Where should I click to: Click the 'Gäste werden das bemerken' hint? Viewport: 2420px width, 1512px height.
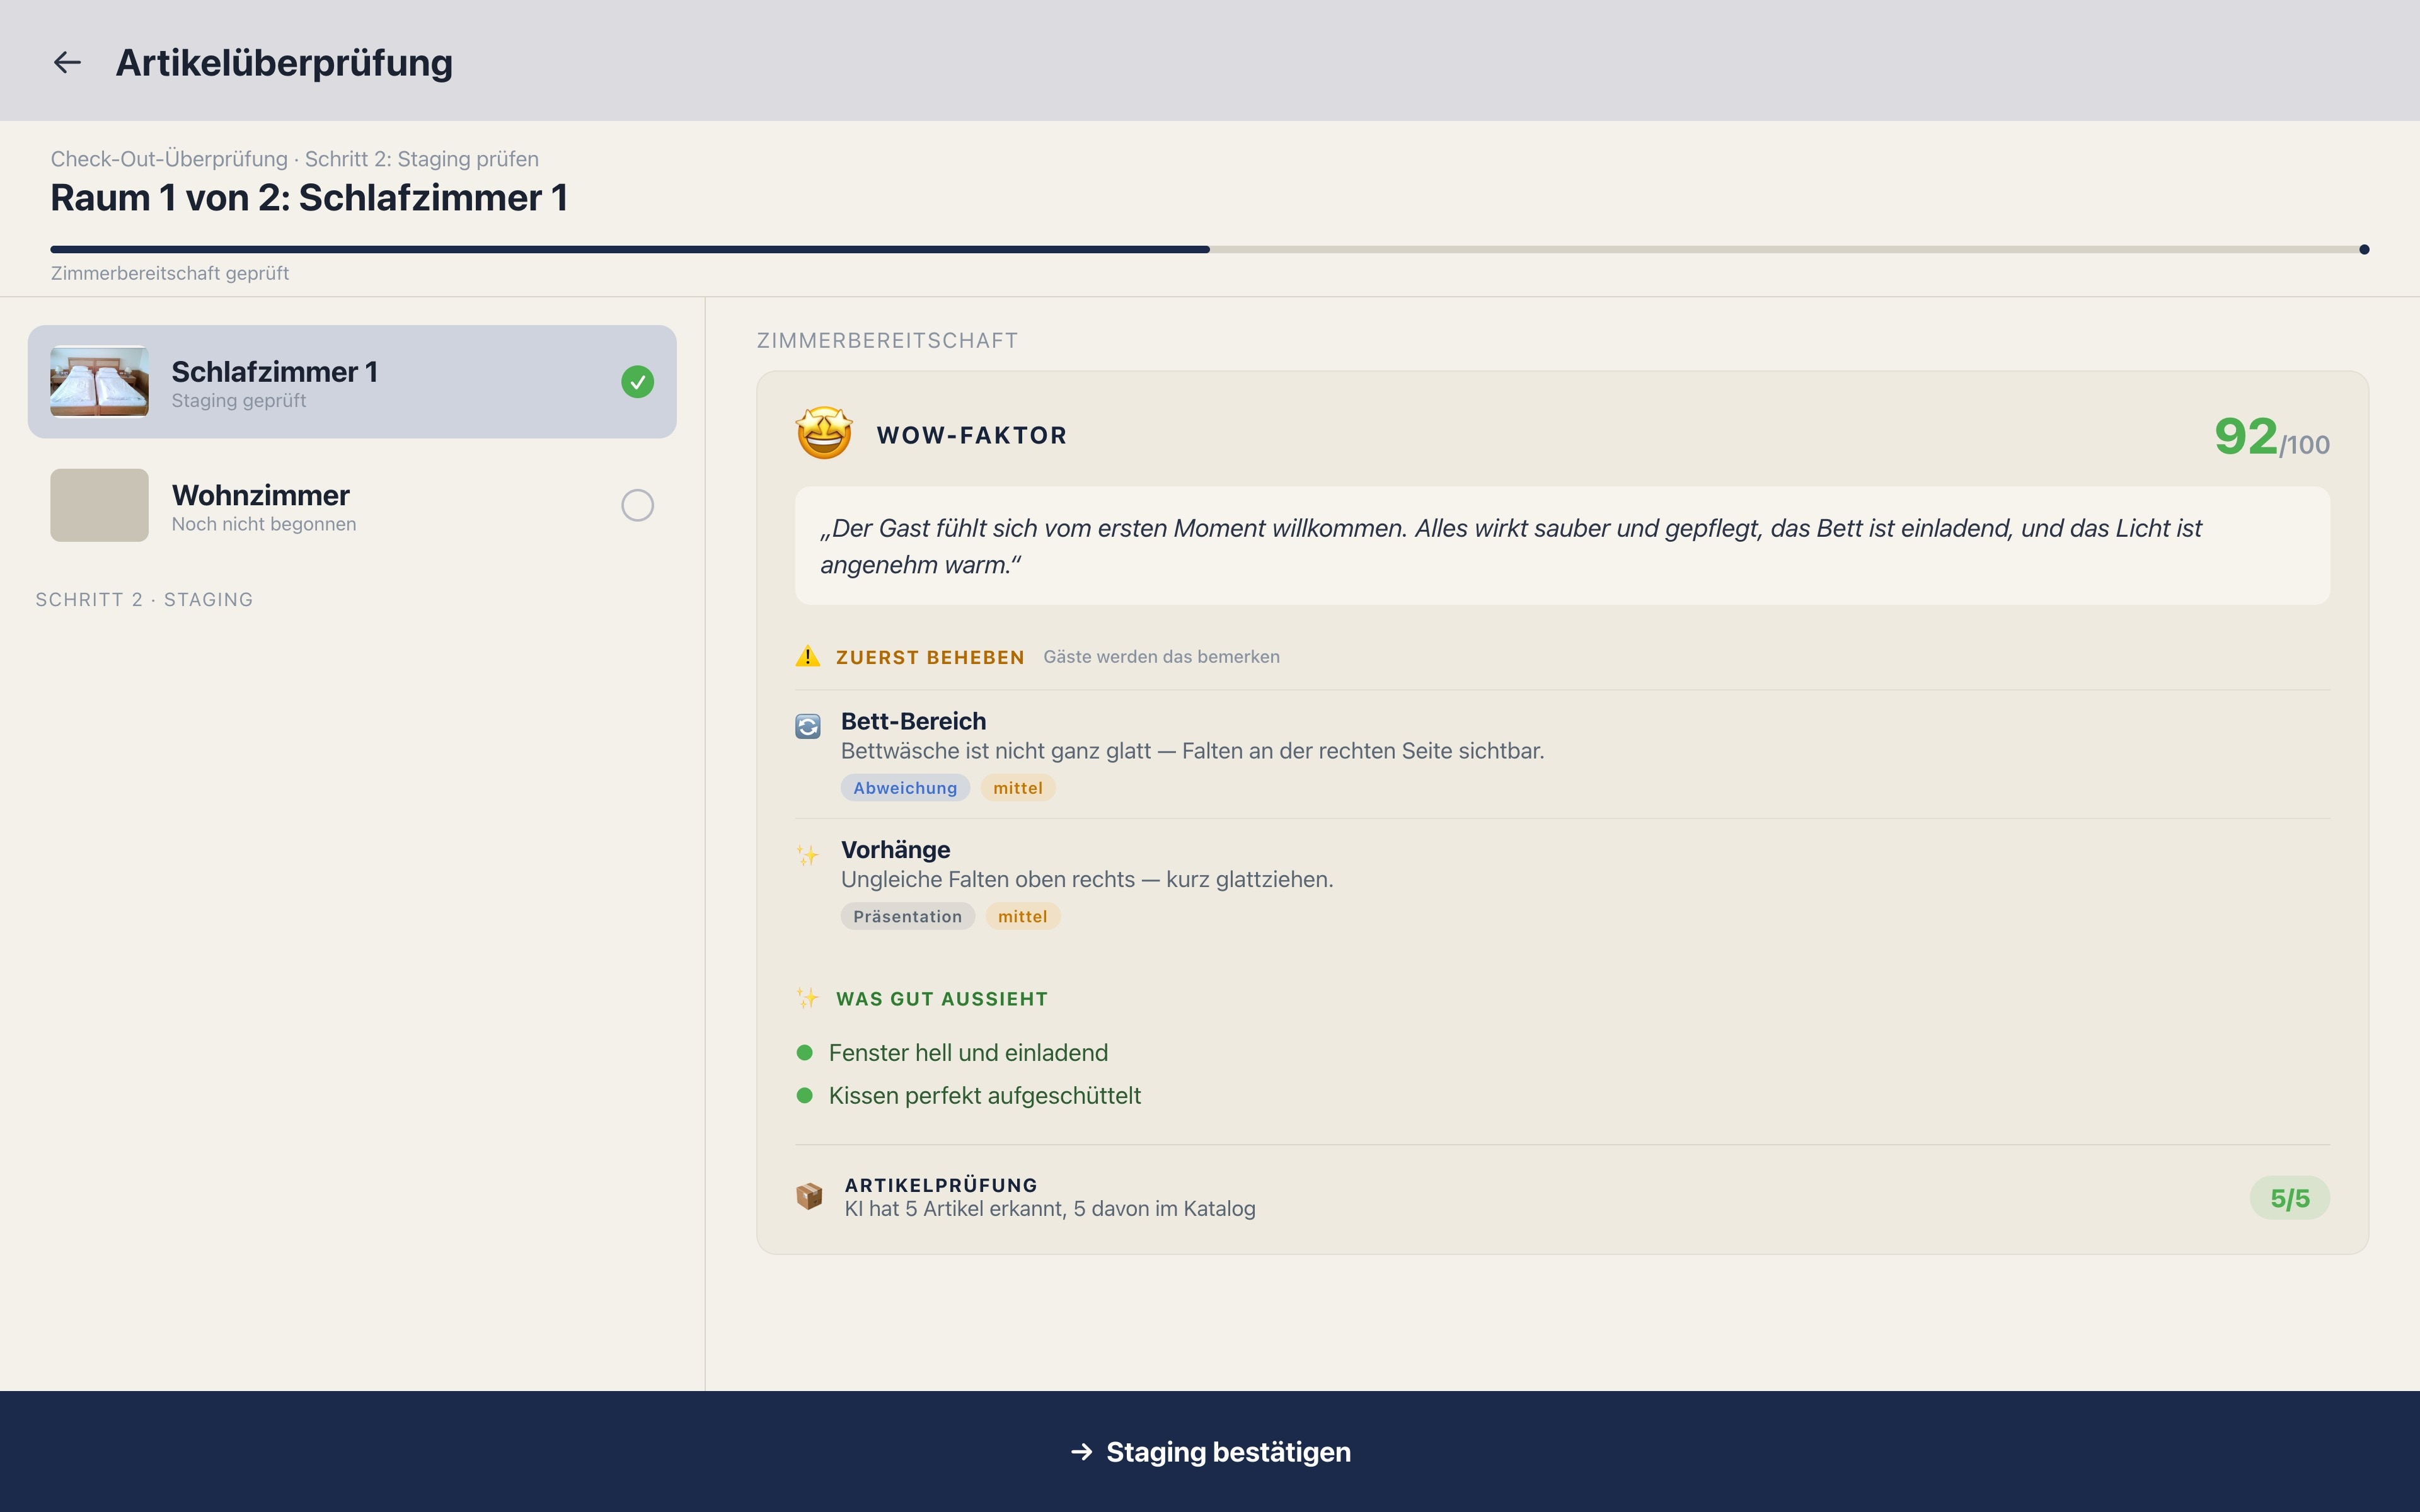coord(1161,657)
